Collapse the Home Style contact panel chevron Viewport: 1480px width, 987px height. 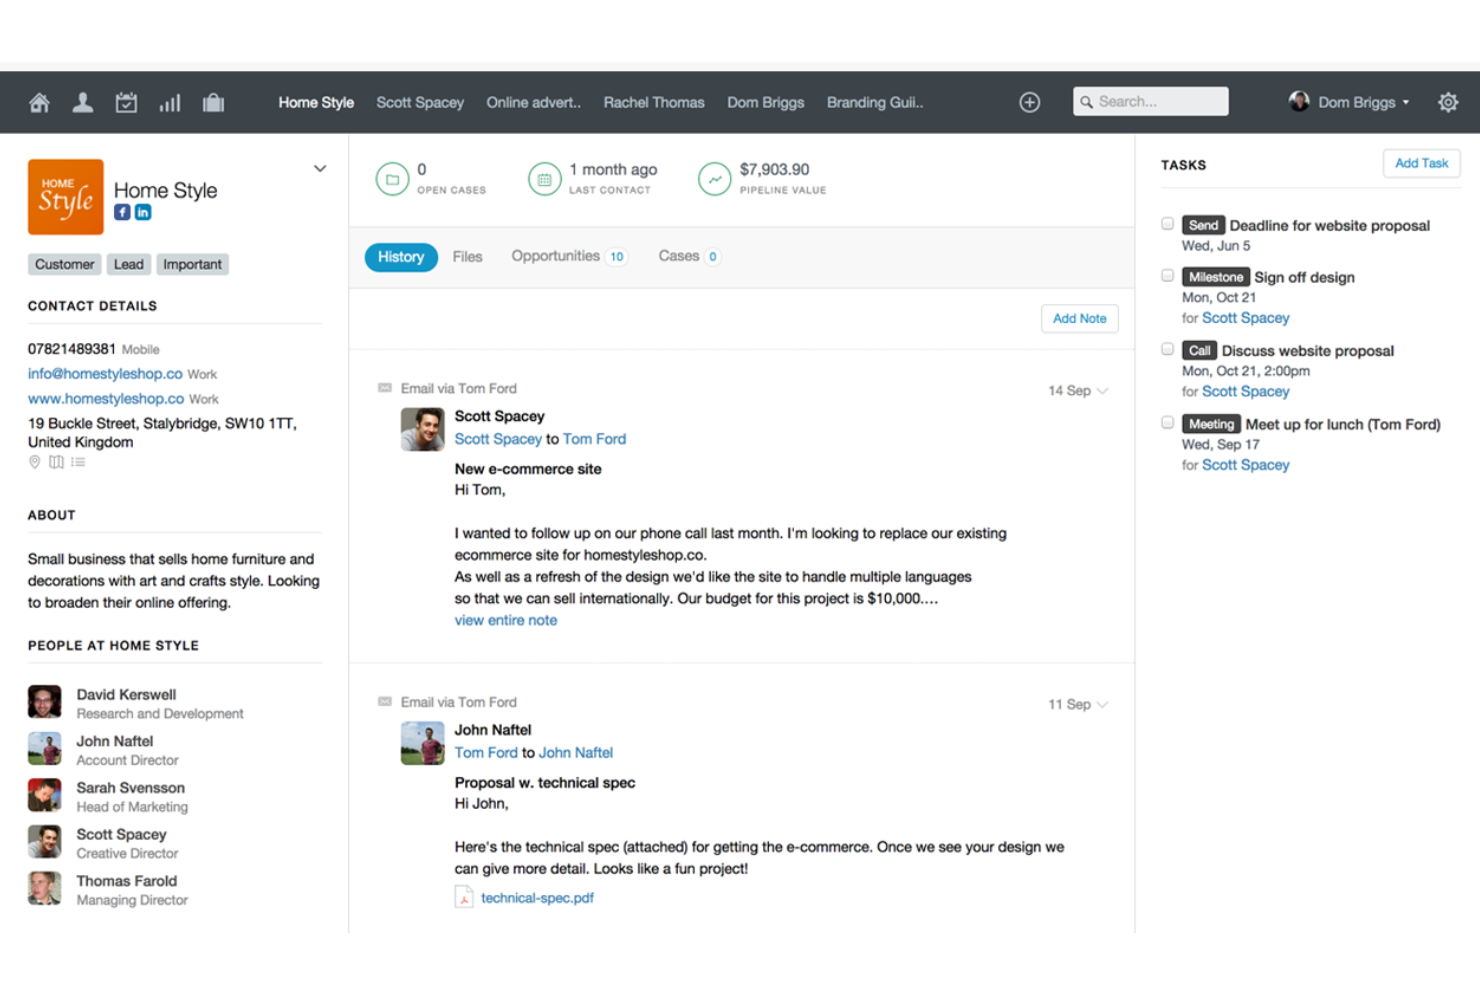click(x=319, y=168)
